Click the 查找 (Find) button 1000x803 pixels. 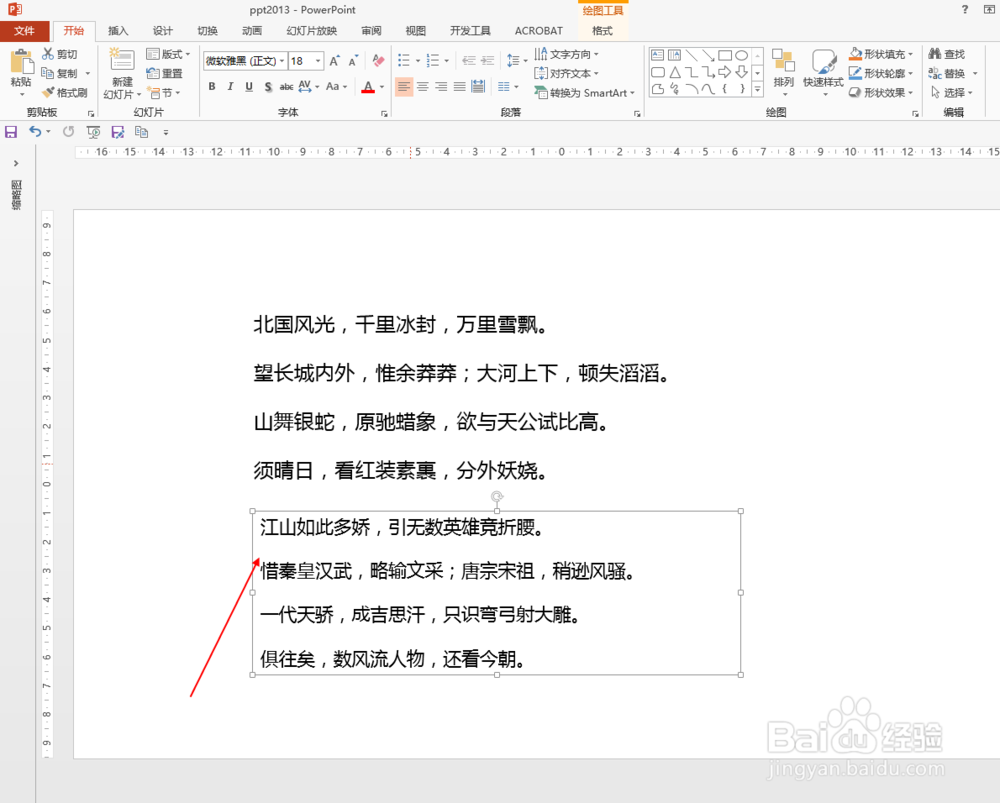coord(946,54)
